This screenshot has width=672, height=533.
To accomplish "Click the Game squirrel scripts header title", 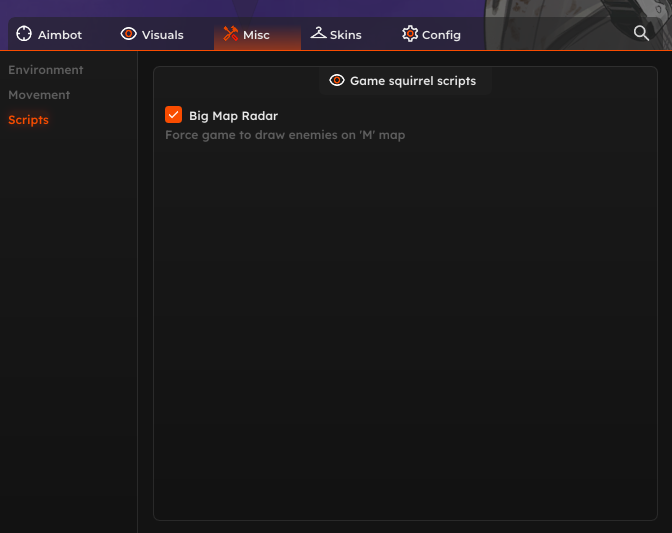I will click(x=413, y=81).
